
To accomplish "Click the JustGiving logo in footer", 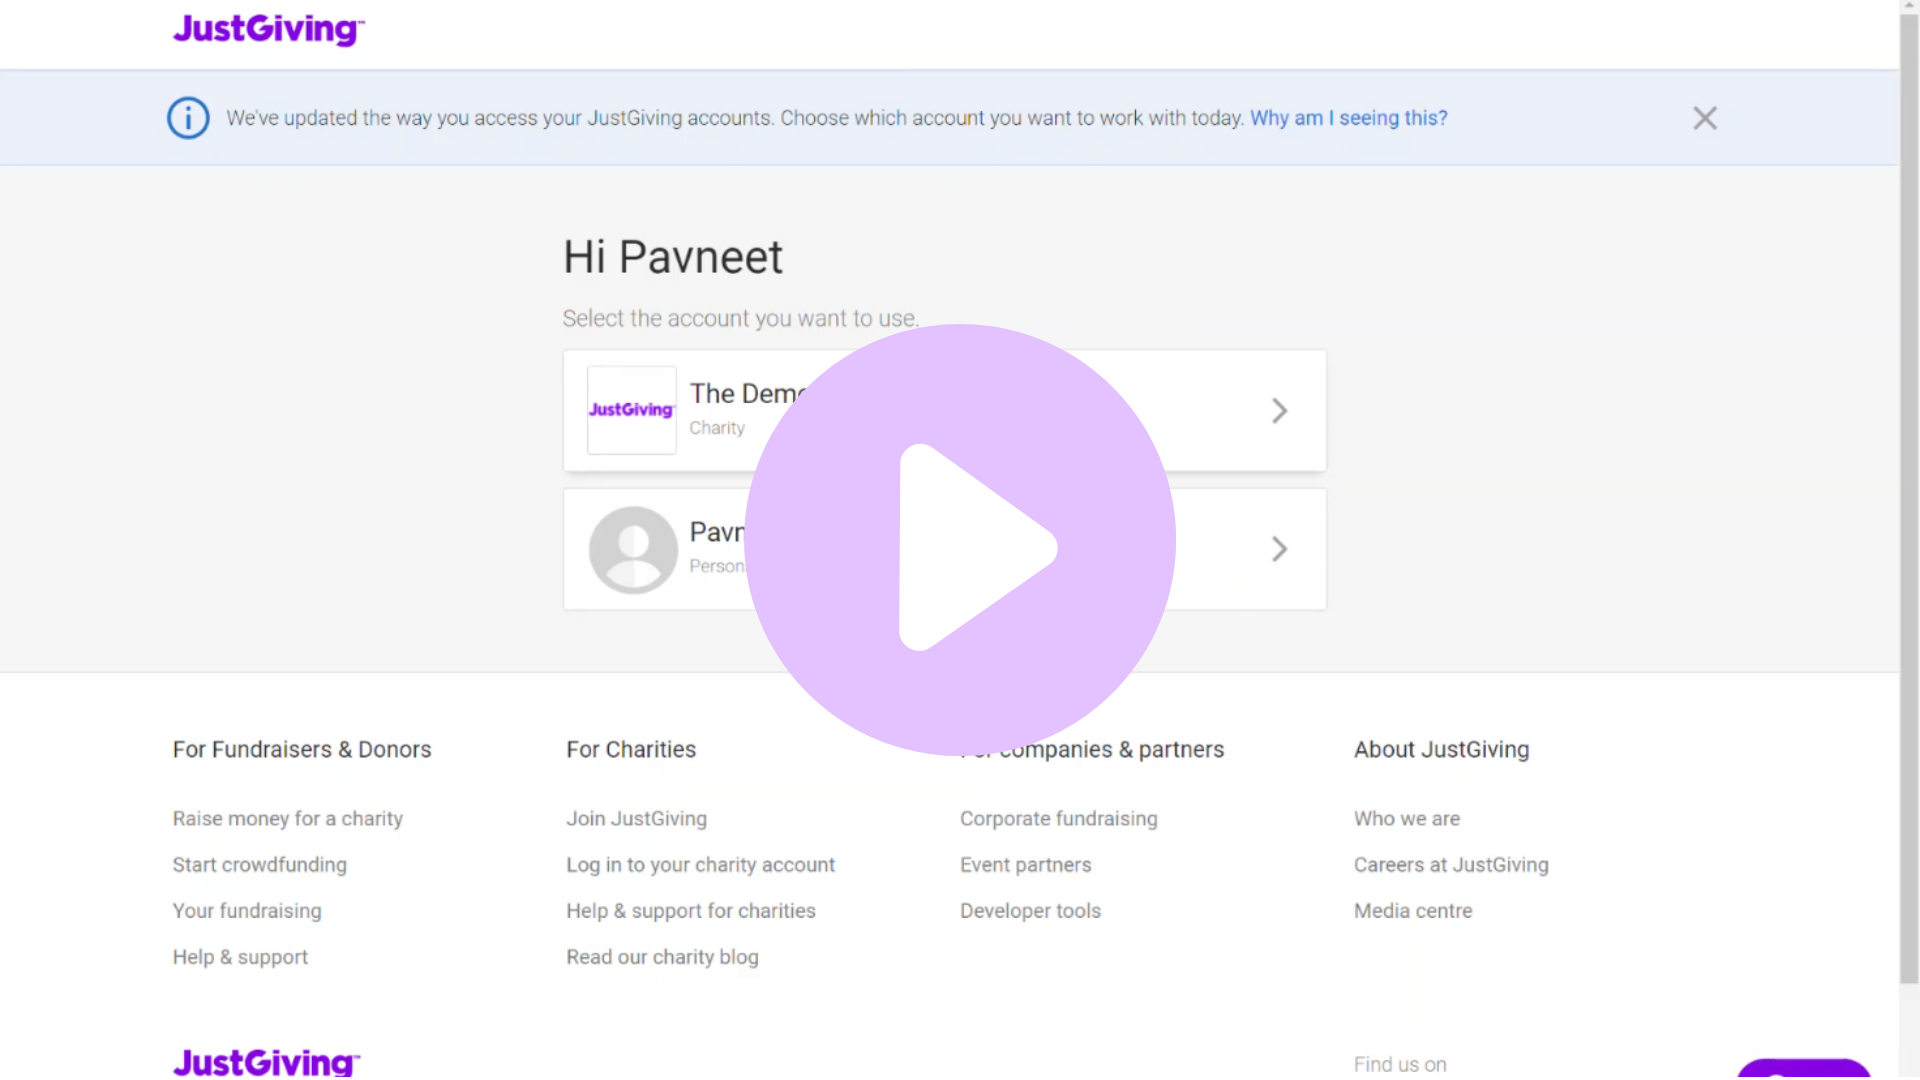I will tap(266, 1062).
